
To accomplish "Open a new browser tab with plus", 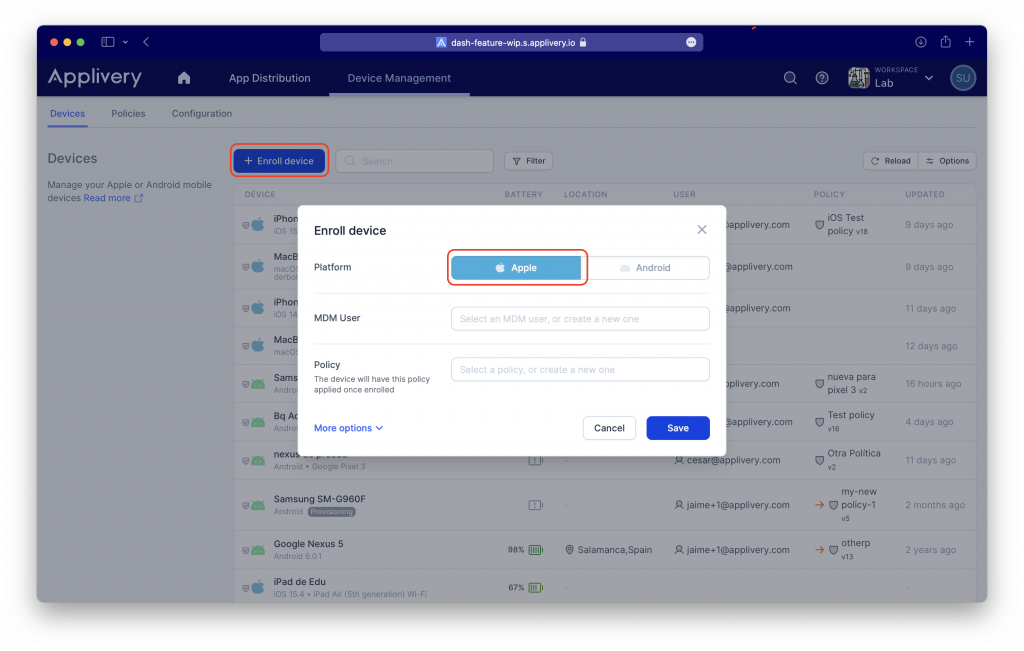I will coord(970,42).
